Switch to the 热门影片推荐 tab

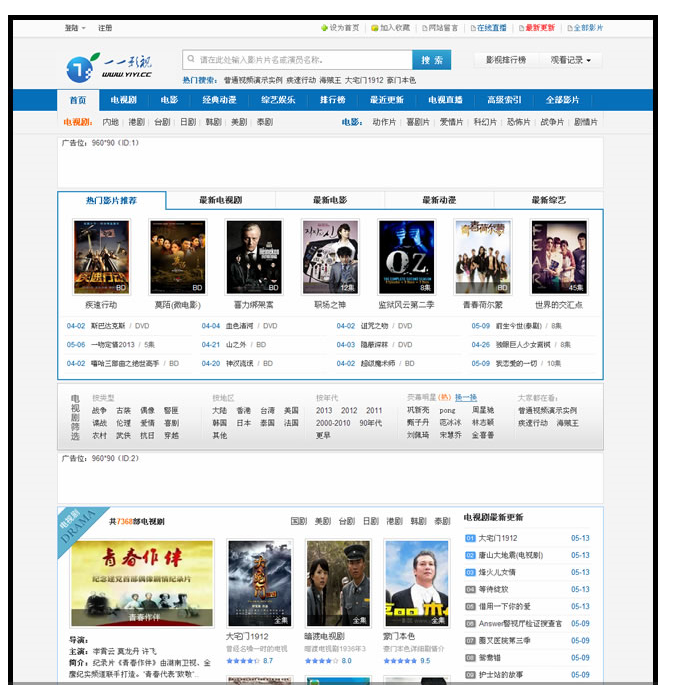[x=111, y=201]
